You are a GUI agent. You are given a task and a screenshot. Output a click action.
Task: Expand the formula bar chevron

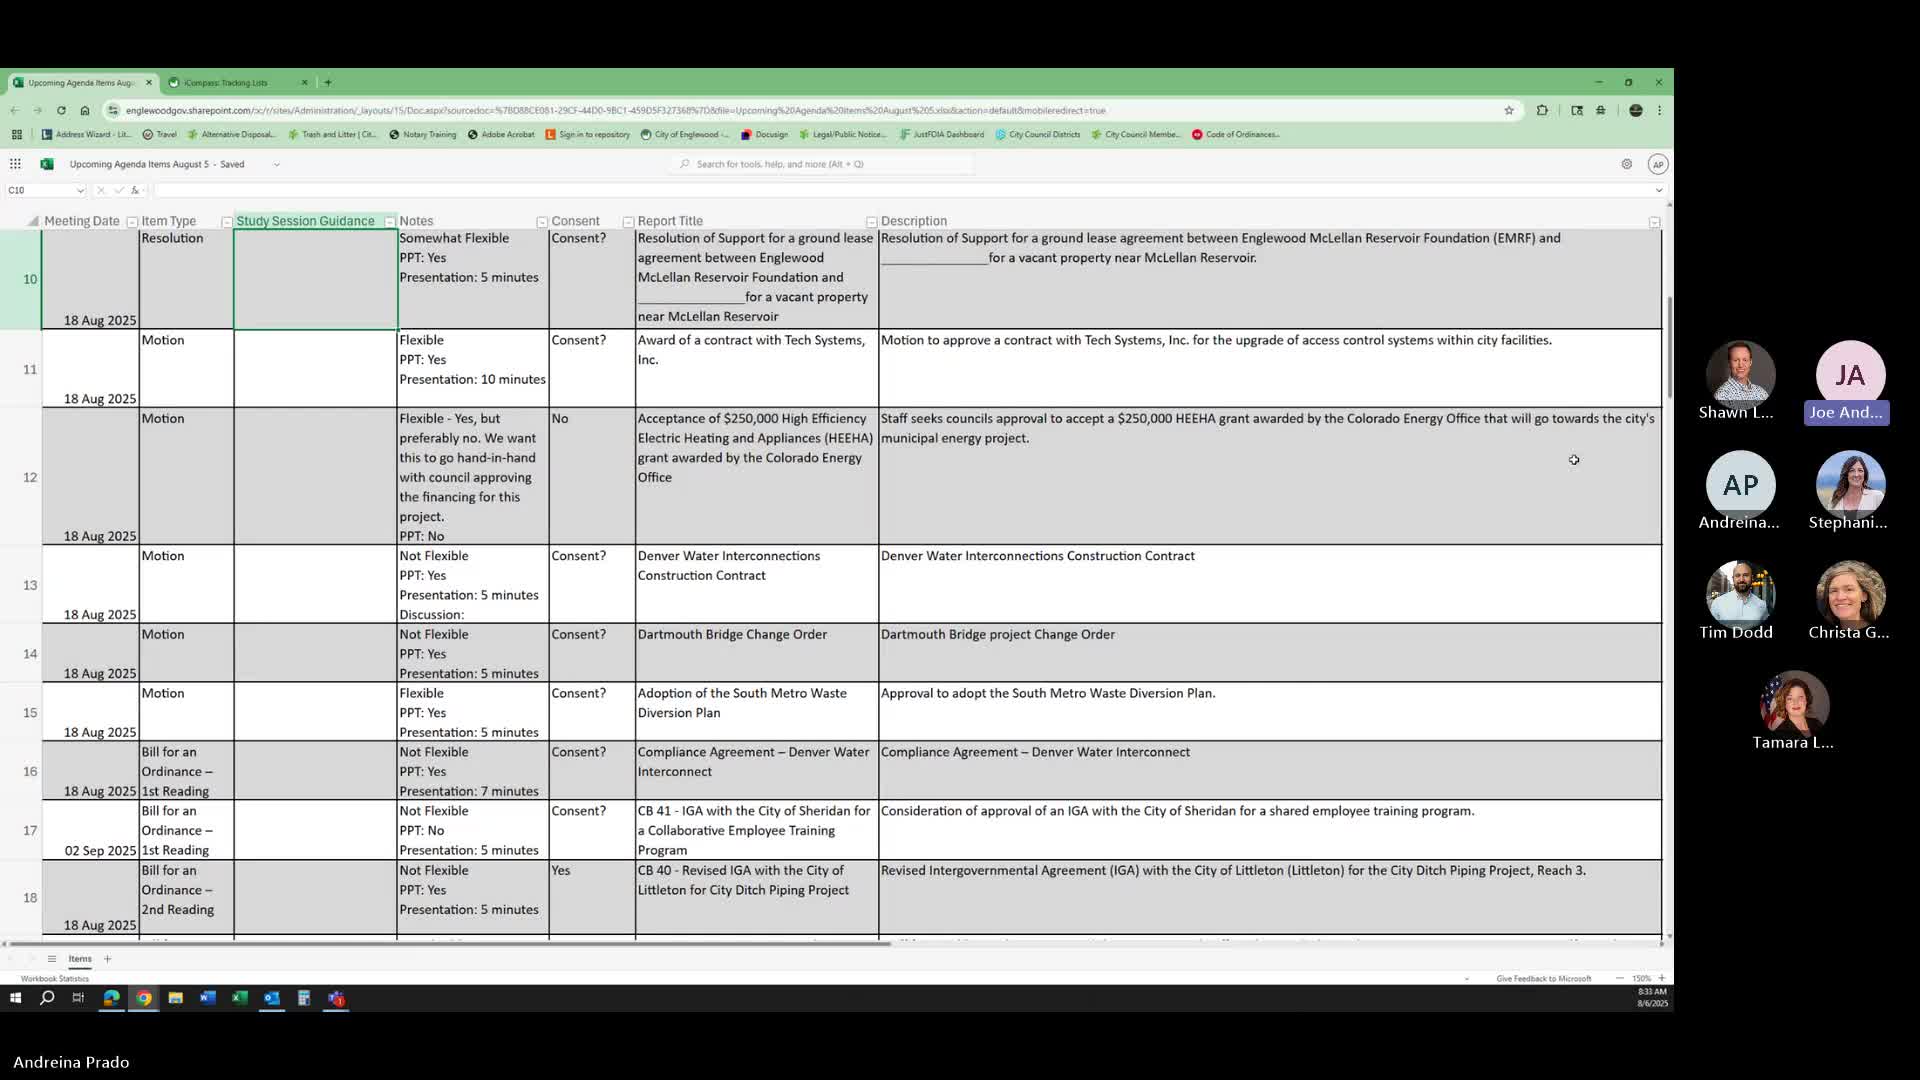[x=1658, y=190]
